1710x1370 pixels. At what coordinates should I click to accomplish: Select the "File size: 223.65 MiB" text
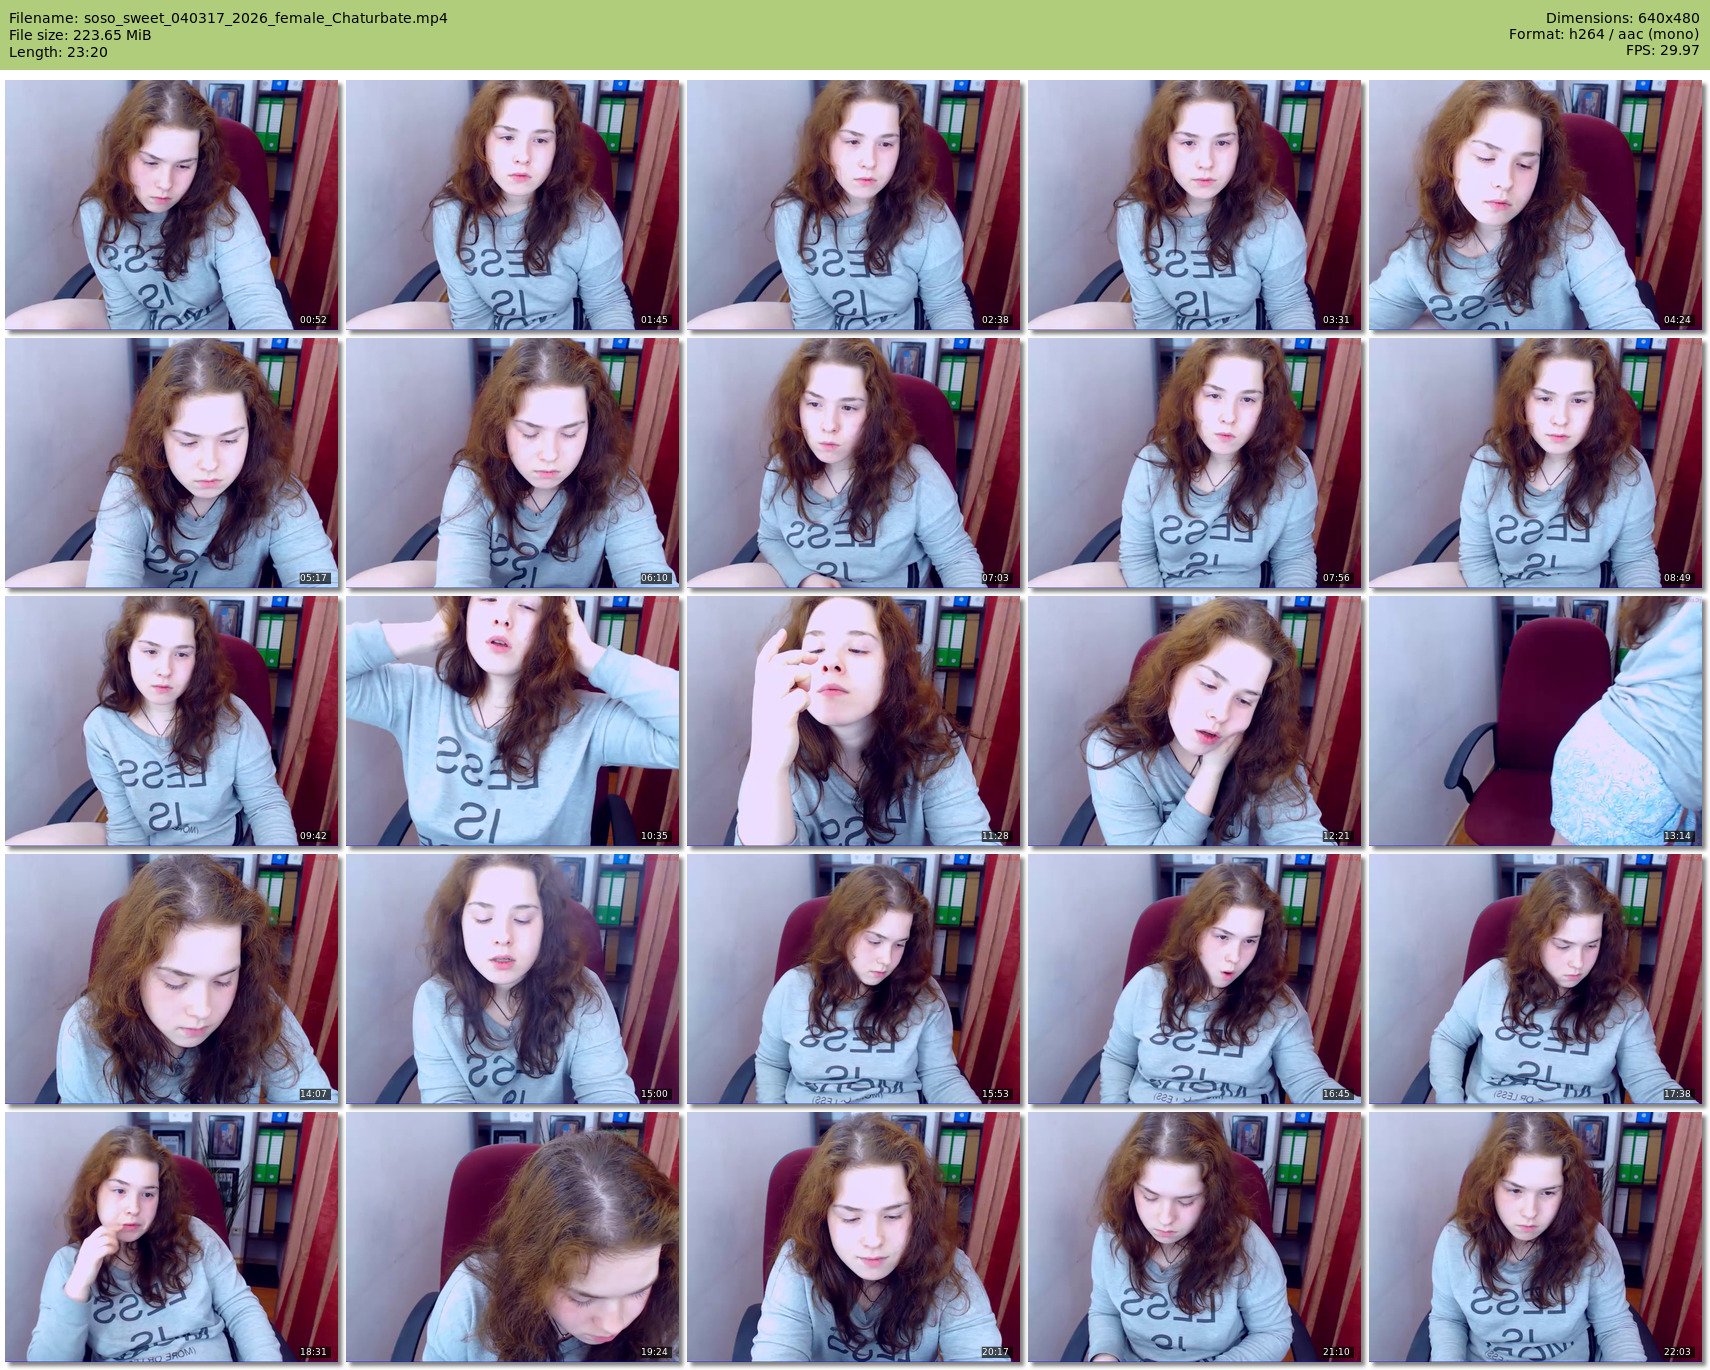click(80, 35)
